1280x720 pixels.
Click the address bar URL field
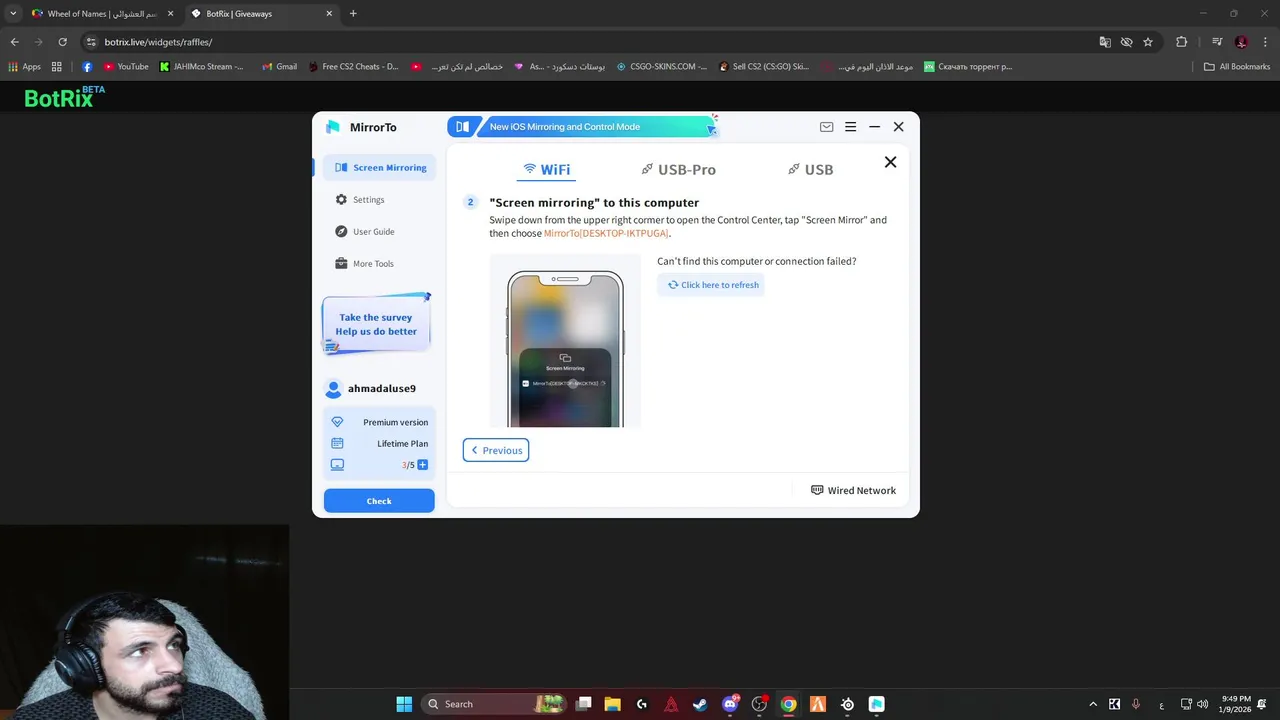pos(590,42)
